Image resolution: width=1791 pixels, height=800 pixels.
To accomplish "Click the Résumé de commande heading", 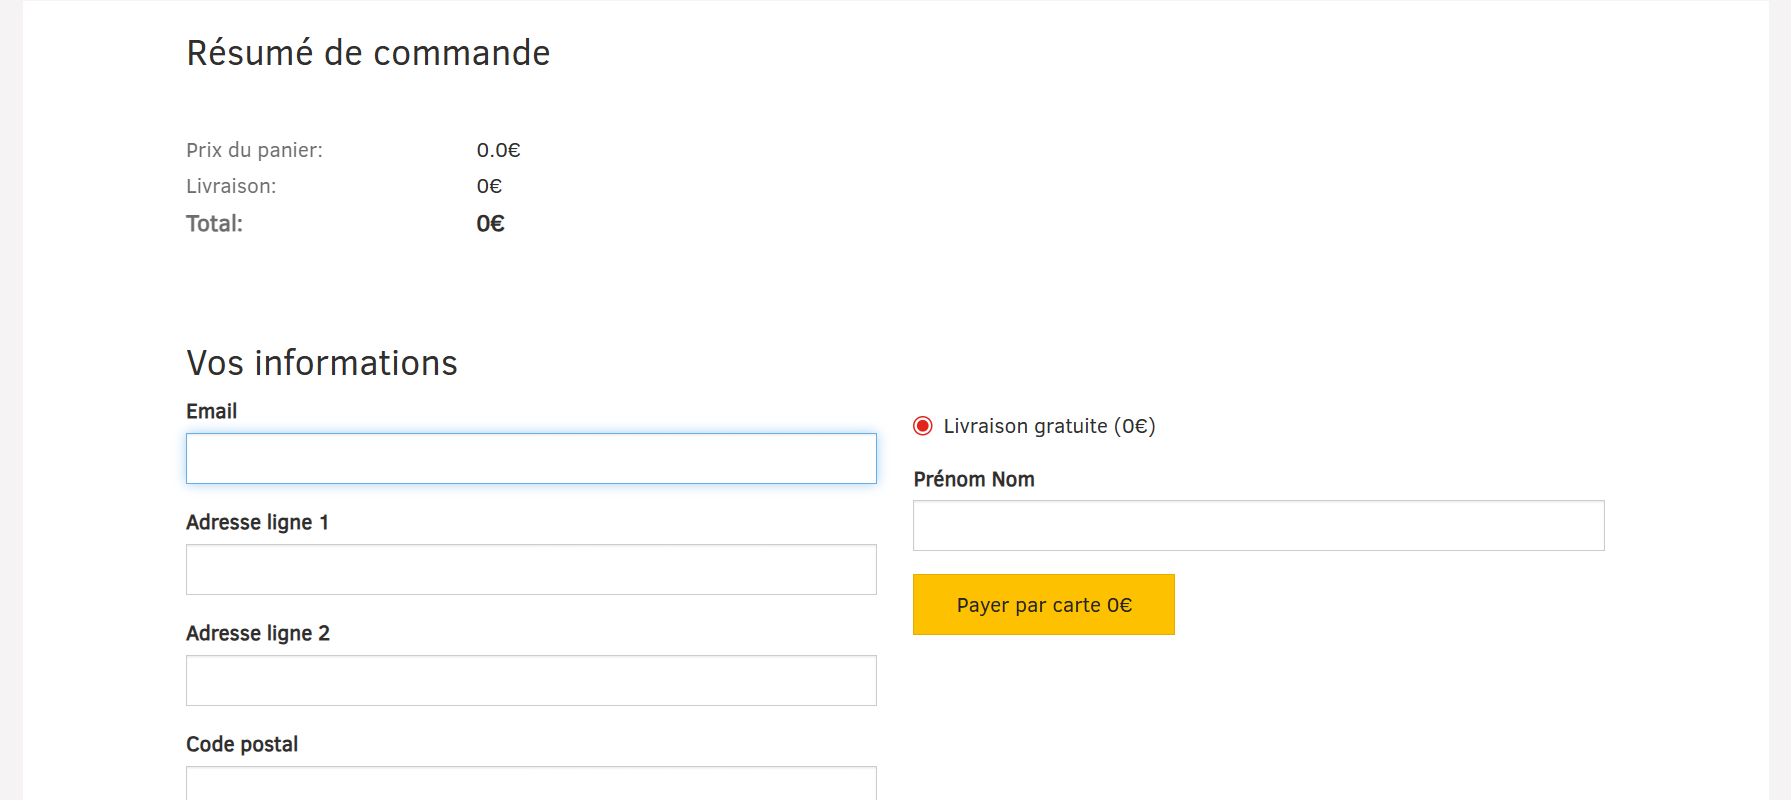I will pyautogui.click(x=368, y=53).
